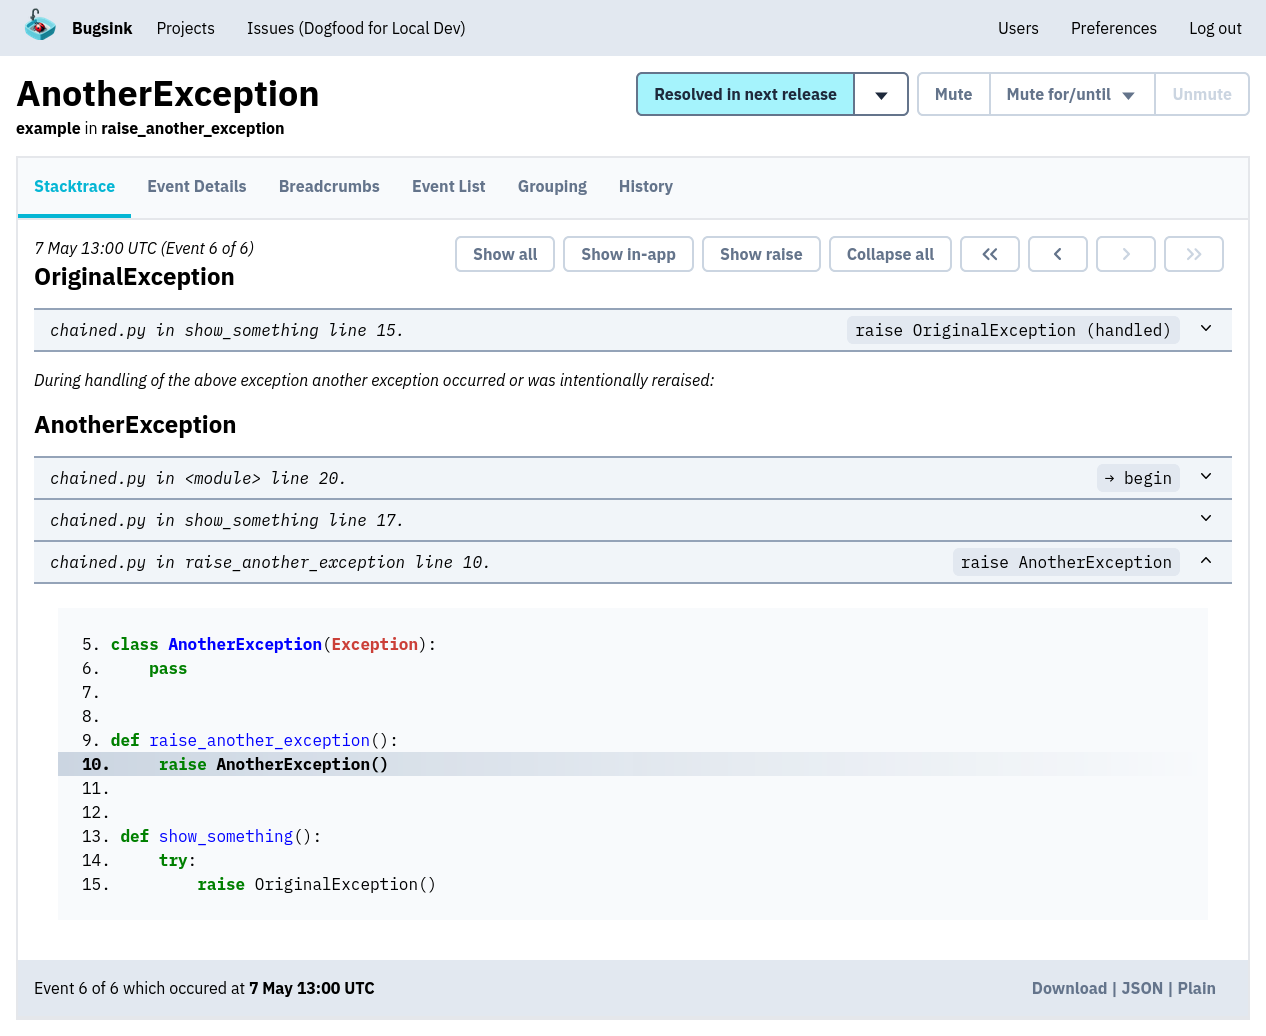Open the Mute for/until dropdown

click(x=1072, y=94)
